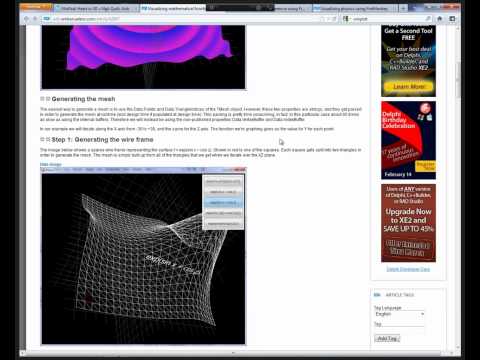This screenshot has height=360, width=480.
Task: Click the vertical page scrollbar thumb
Action: pos(459,80)
